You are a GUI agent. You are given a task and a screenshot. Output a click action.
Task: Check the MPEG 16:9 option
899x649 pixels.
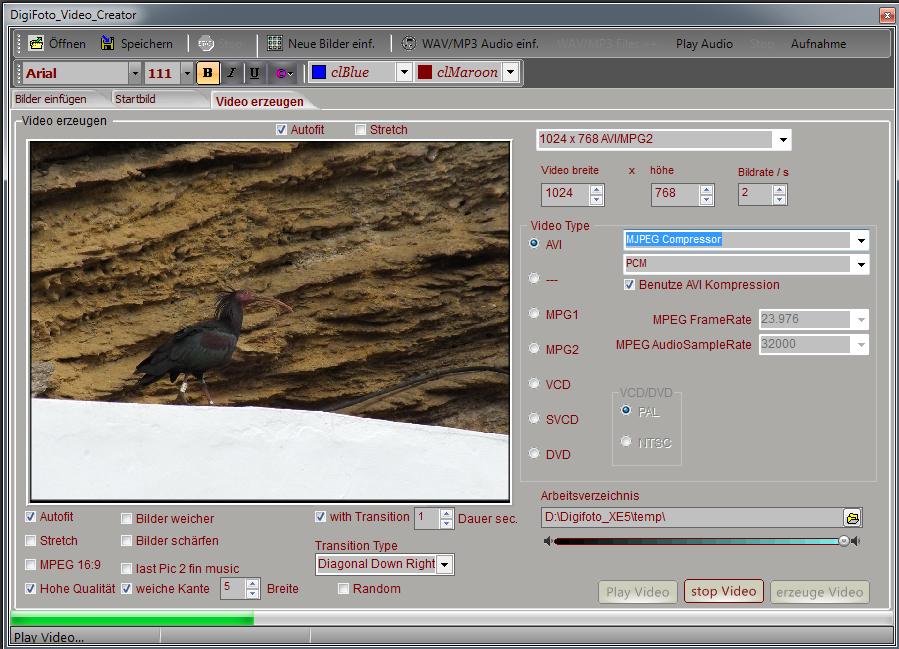pyautogui.click(x=30, y=564)
